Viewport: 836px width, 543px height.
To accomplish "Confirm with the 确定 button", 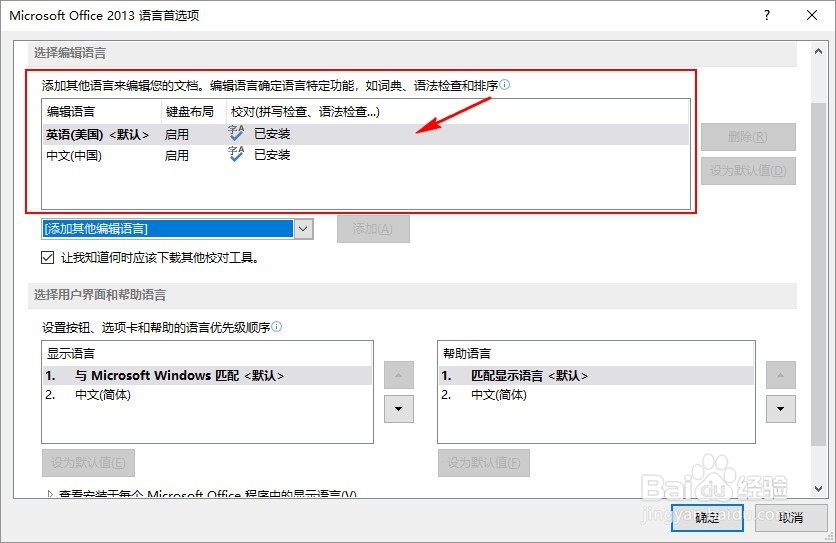I will pyautogui.click(x=707, y=517).
